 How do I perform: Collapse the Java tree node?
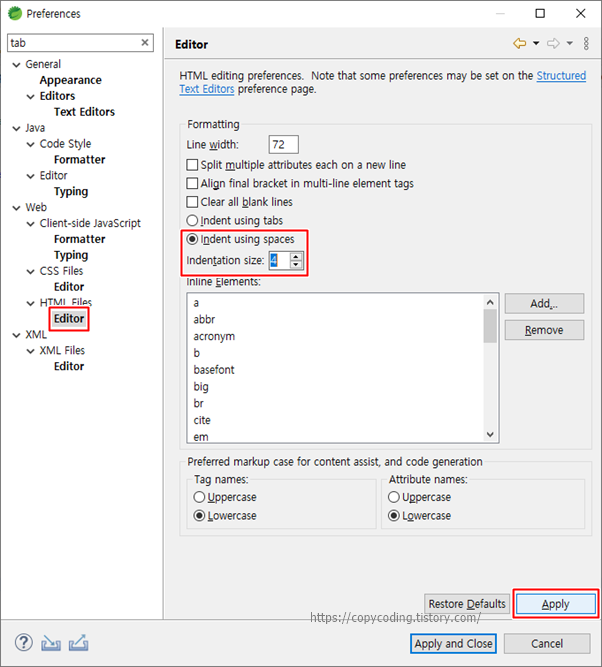pos(17,128)
